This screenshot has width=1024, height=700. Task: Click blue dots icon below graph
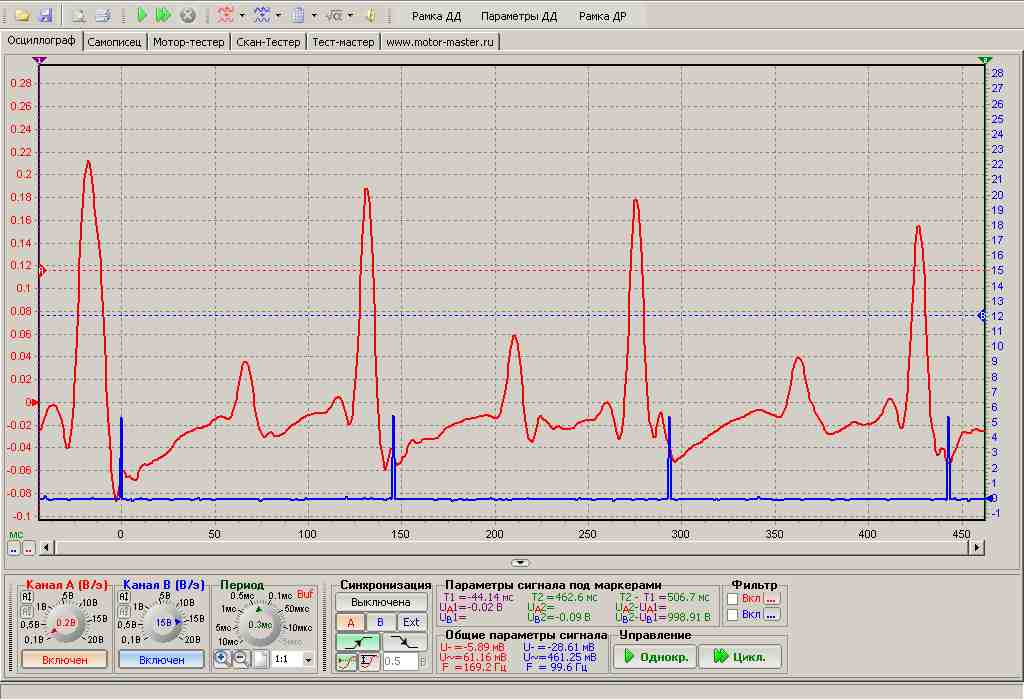pos(13,549)
